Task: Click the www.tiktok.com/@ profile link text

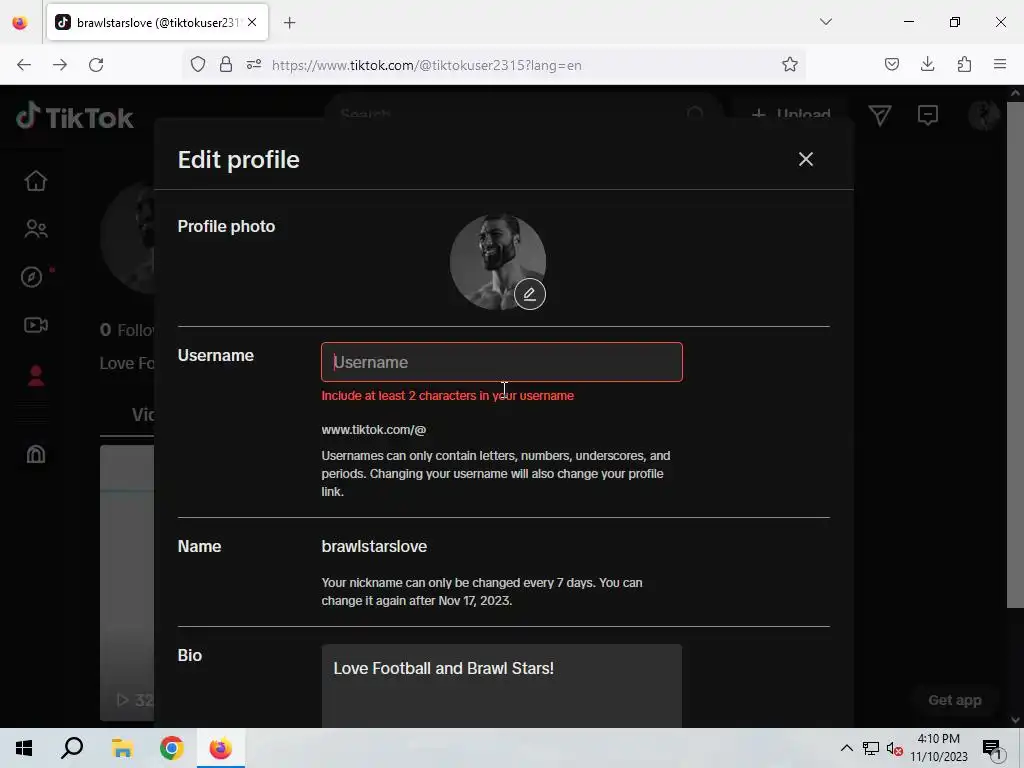Action: coord(374,430)
